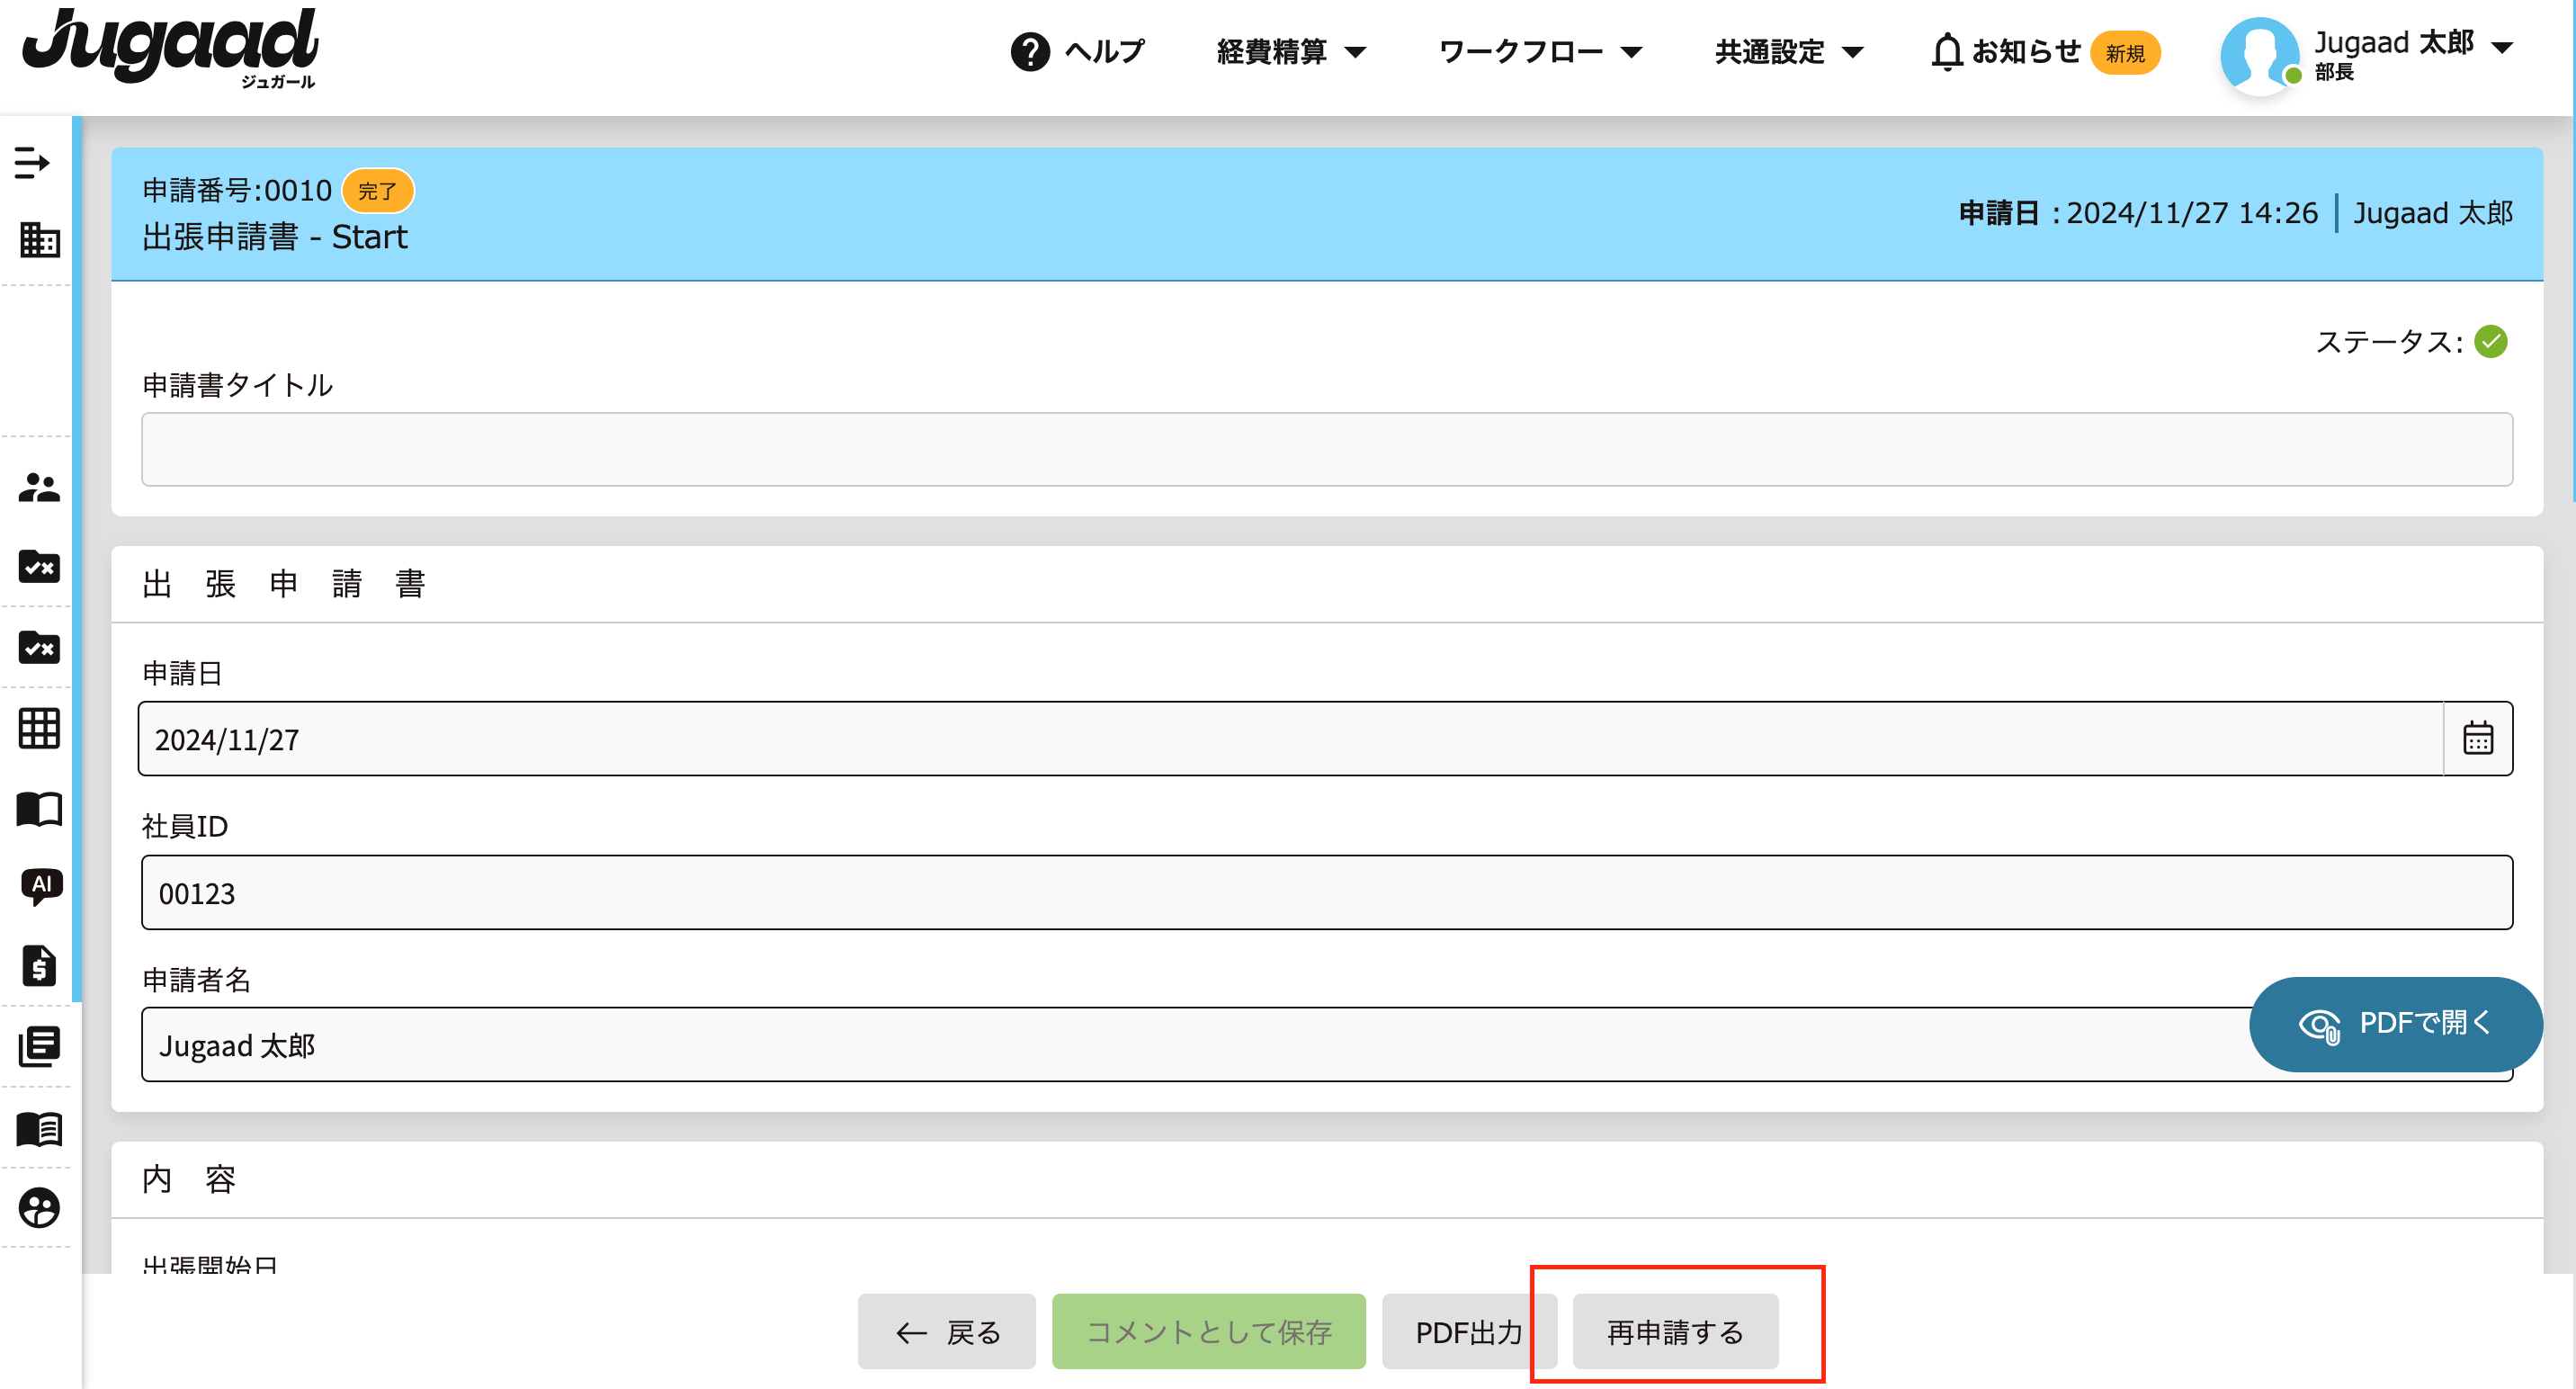Image resolution: width=2576 pixels, height=1389 pixels.
Task: Expand the ワークフロー dropdown menu
Action: click(x=1540, y=52)
